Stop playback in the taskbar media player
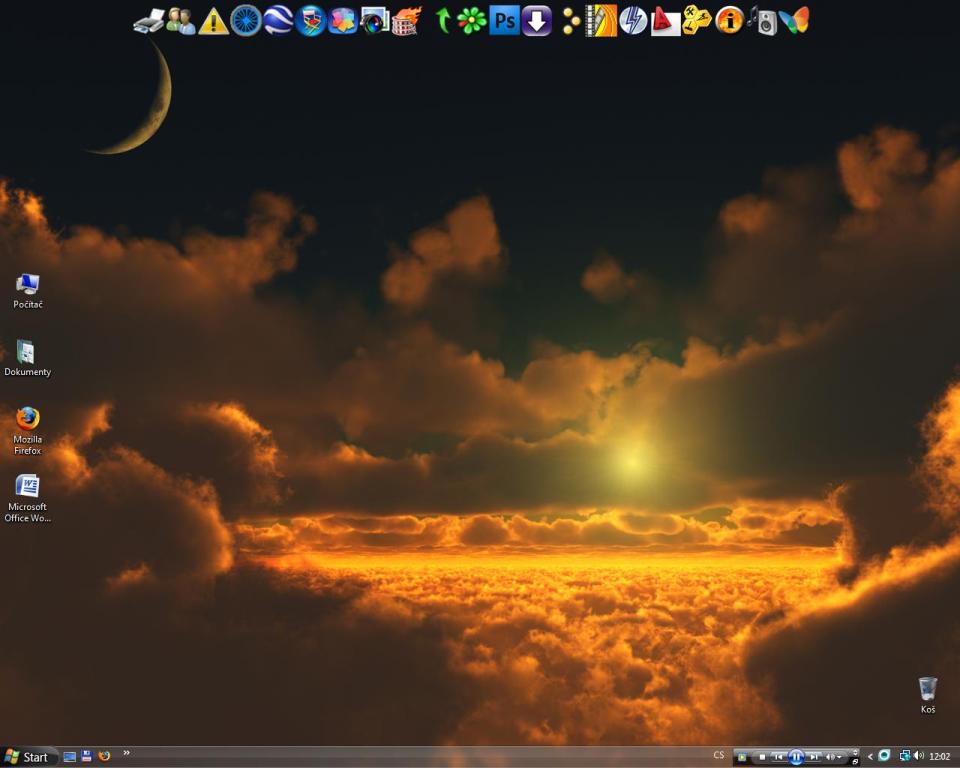 coord(762,757)
